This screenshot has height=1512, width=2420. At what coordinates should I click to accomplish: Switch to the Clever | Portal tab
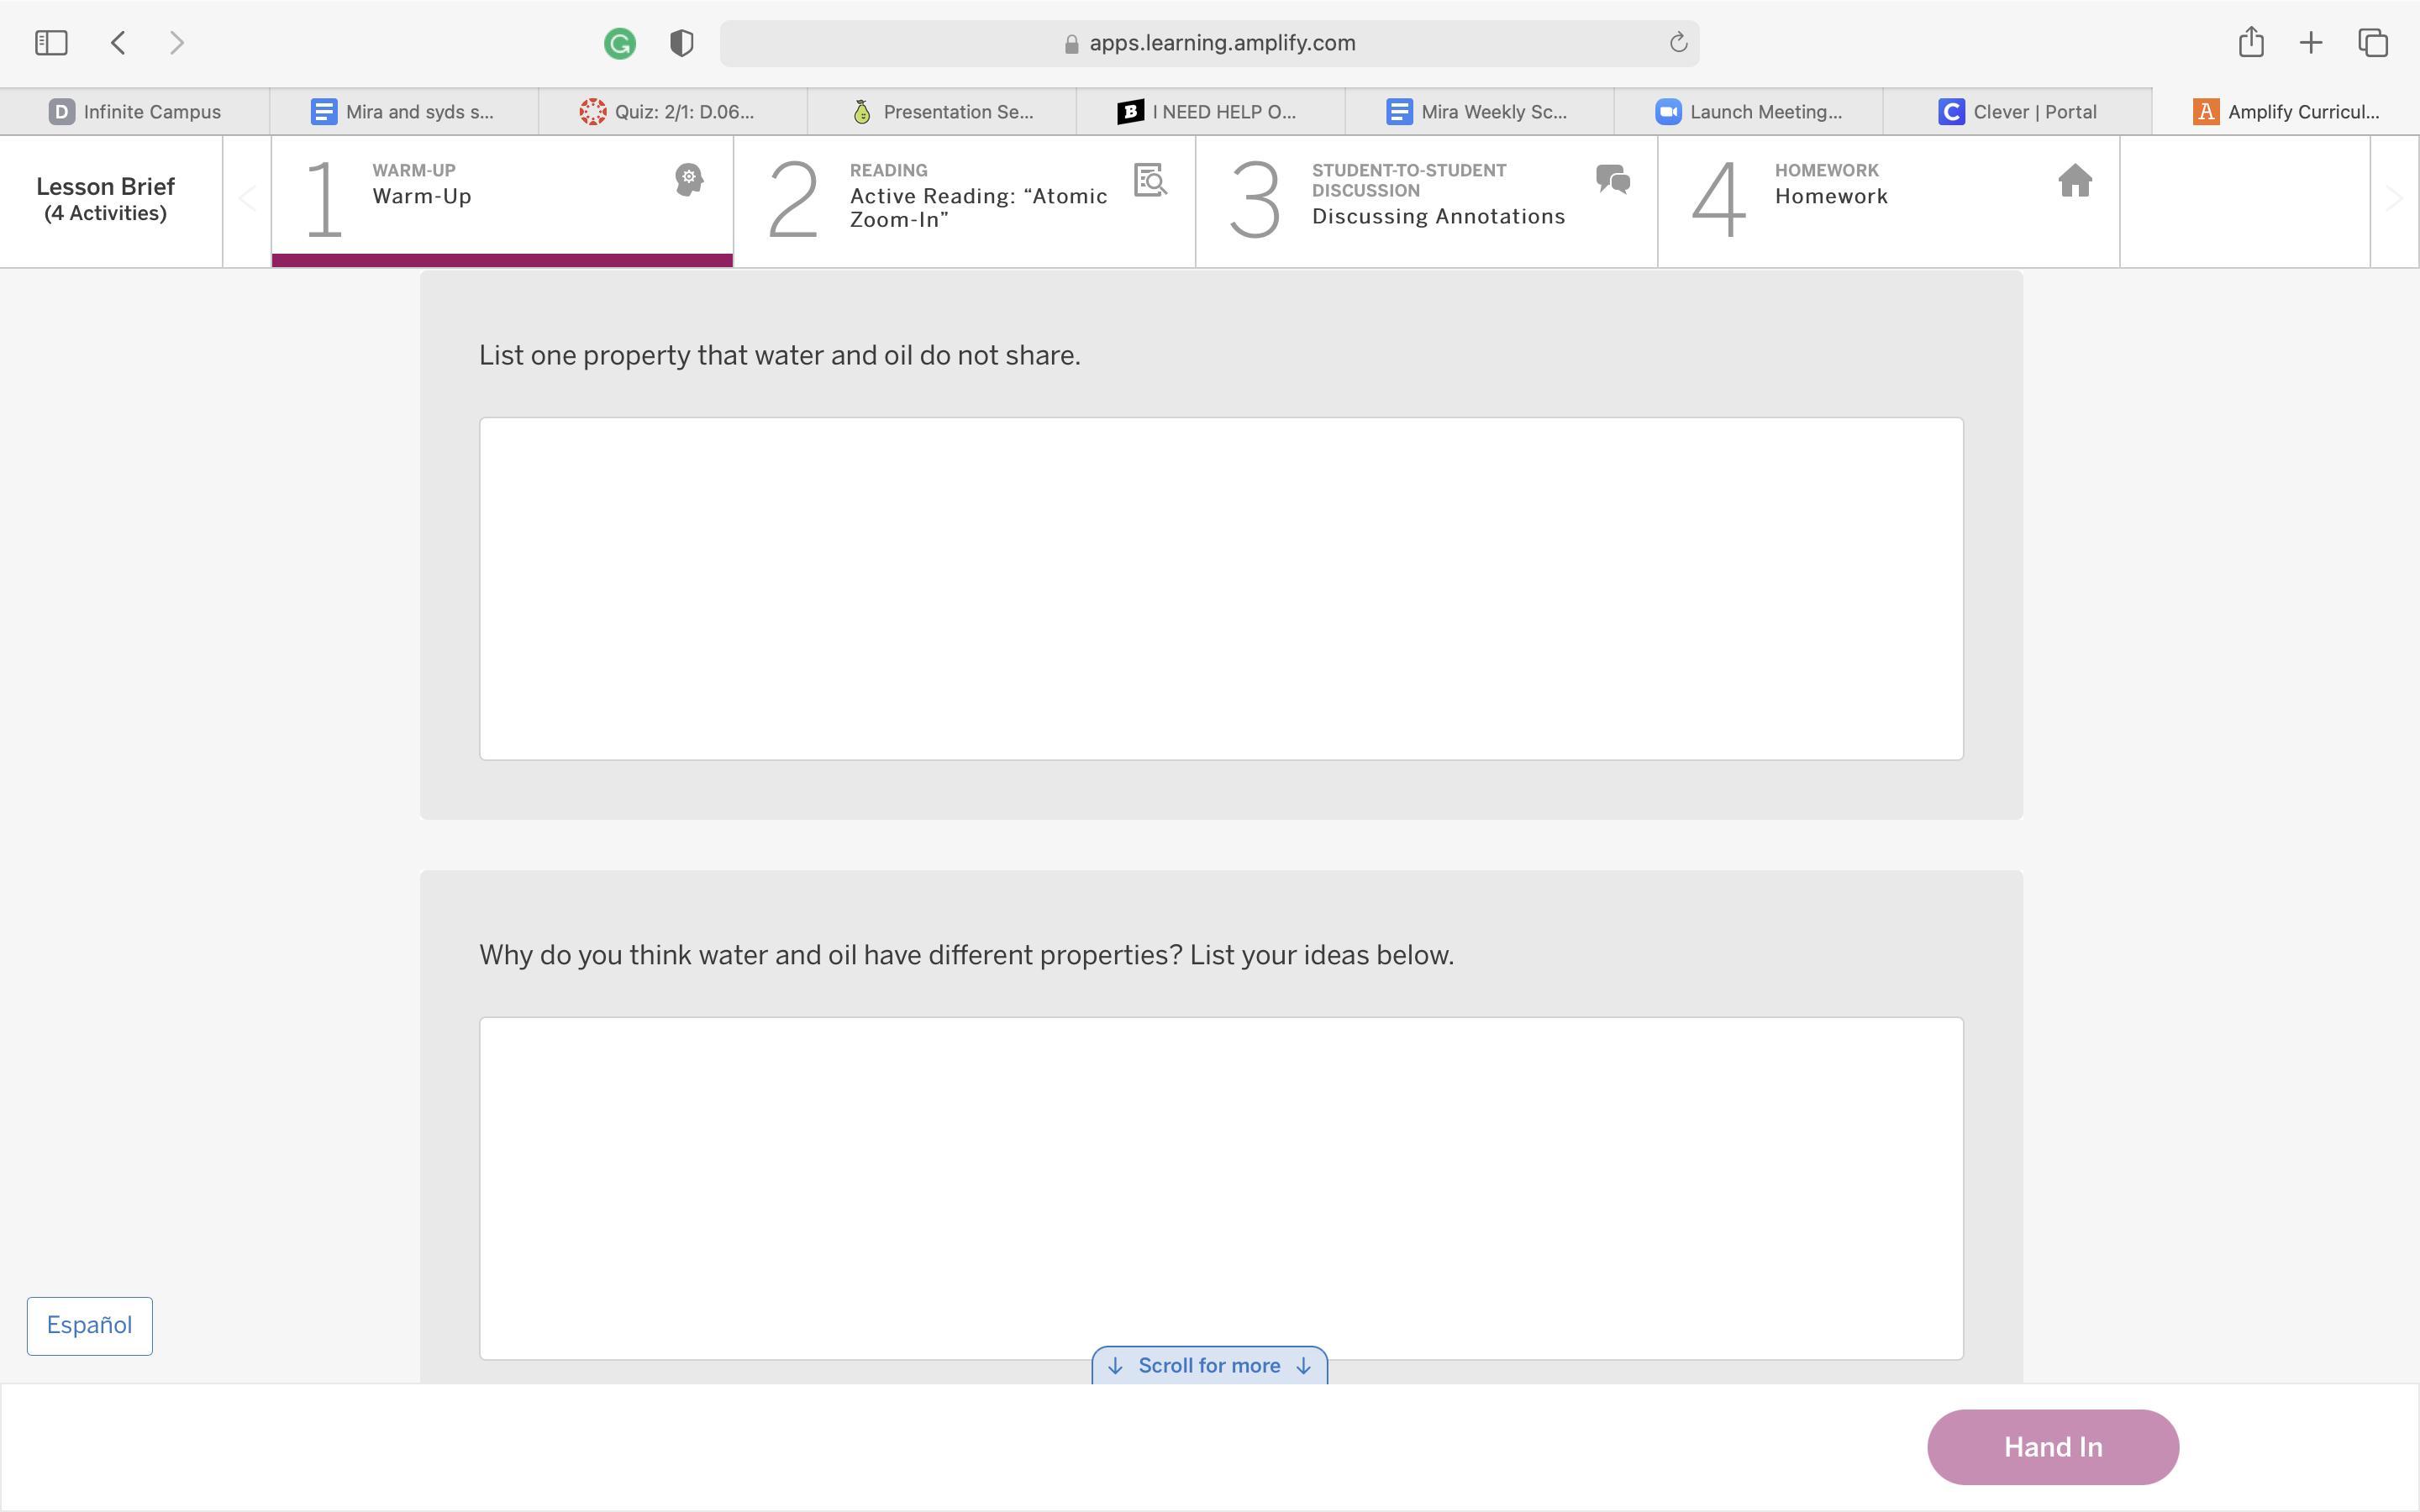tap(2017, 112)
